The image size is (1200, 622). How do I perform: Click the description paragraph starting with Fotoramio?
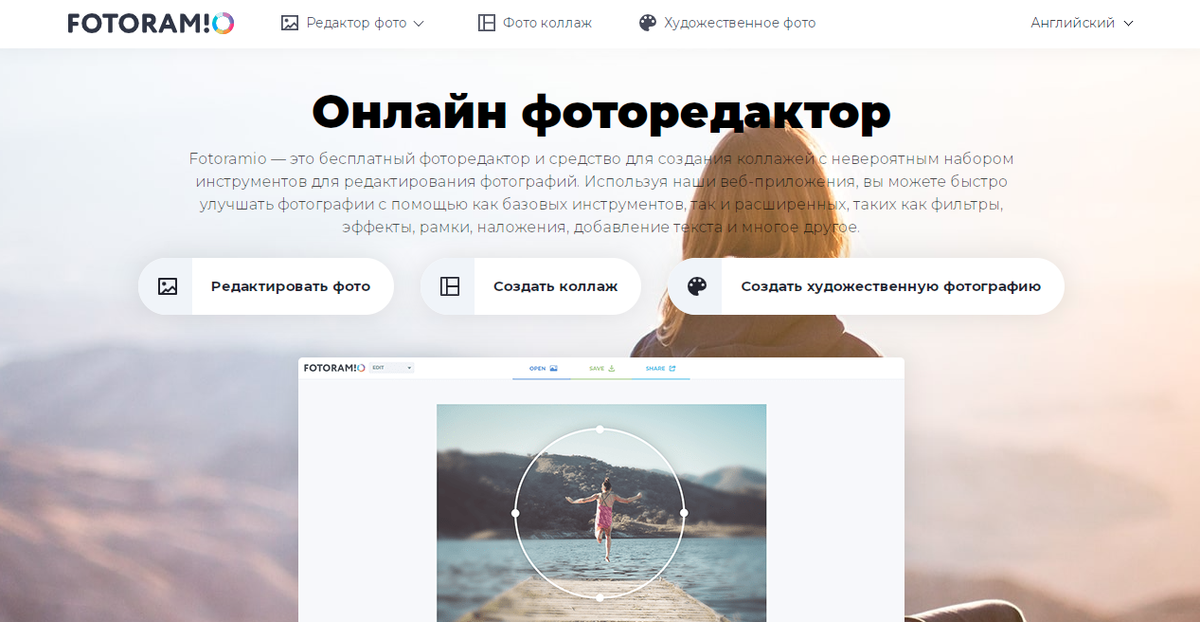[x=600, y=193]
